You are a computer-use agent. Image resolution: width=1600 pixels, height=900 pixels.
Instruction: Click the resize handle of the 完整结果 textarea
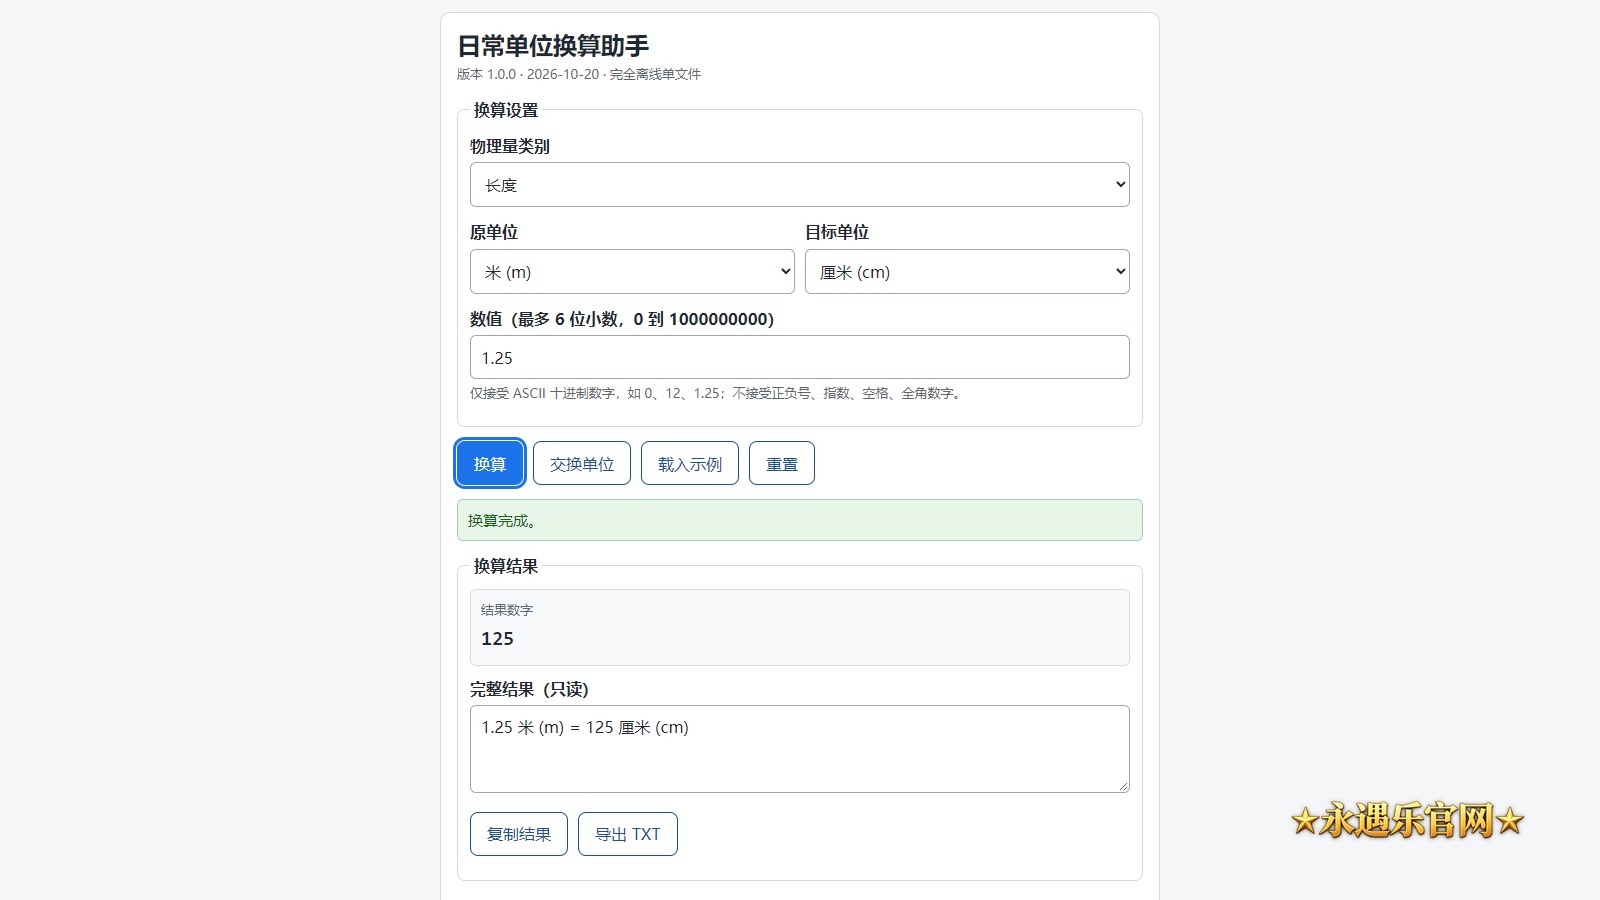[x=1123, y=786]
